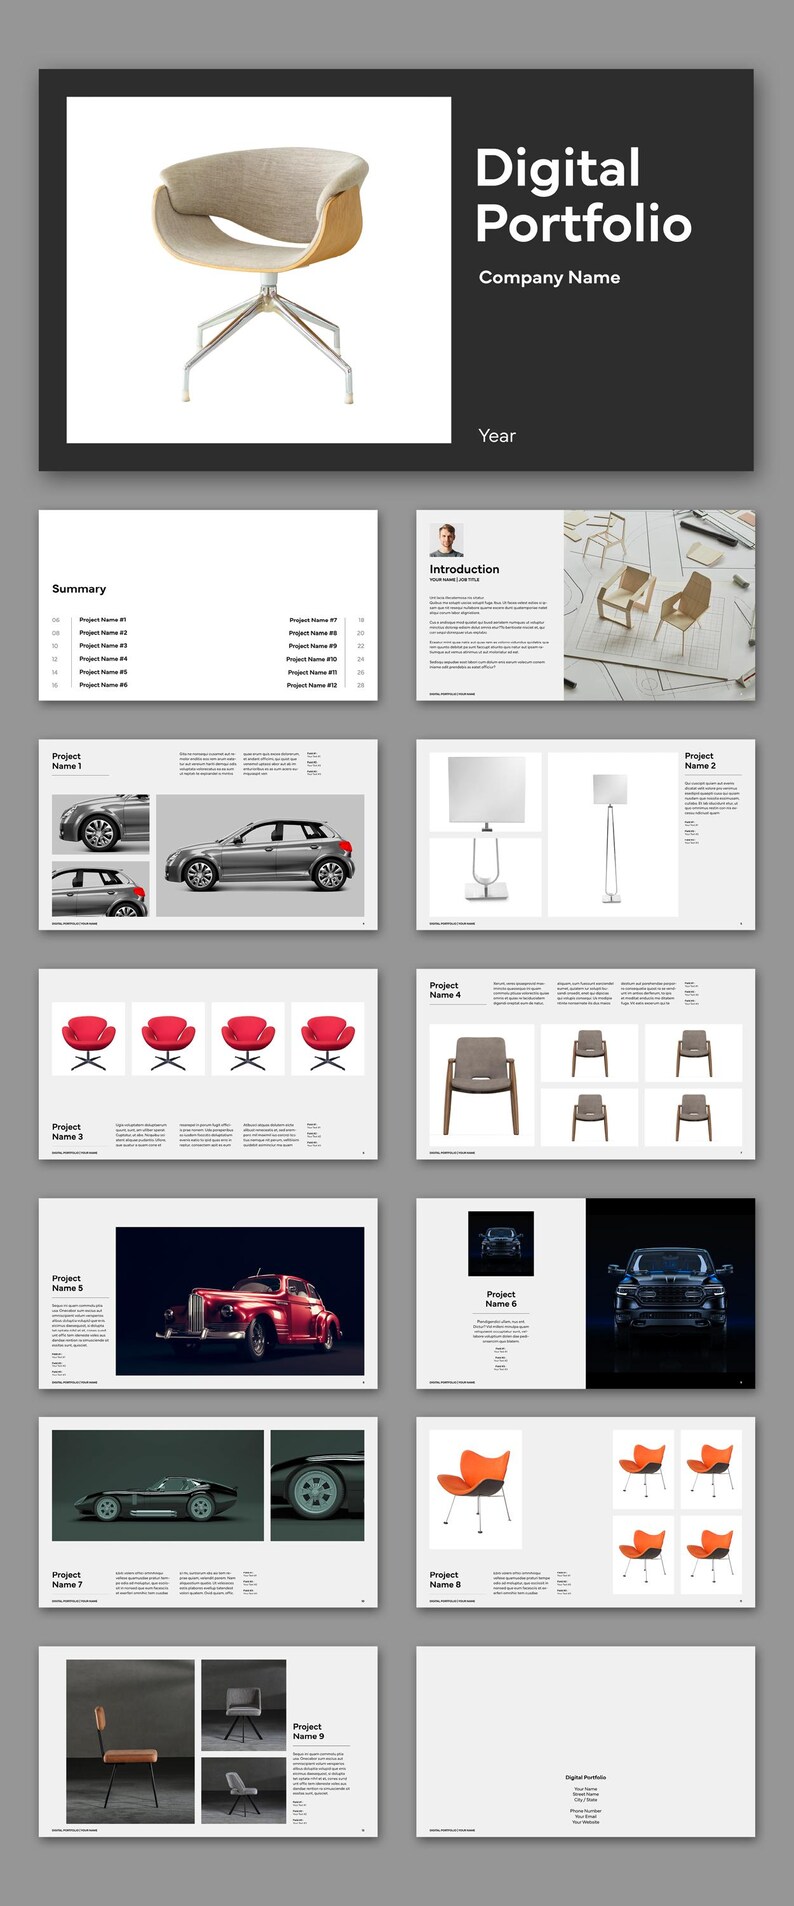794x1906 pixels.
Task: Select "Project Name #8" in summary list
Action: (x=313, y=633)
